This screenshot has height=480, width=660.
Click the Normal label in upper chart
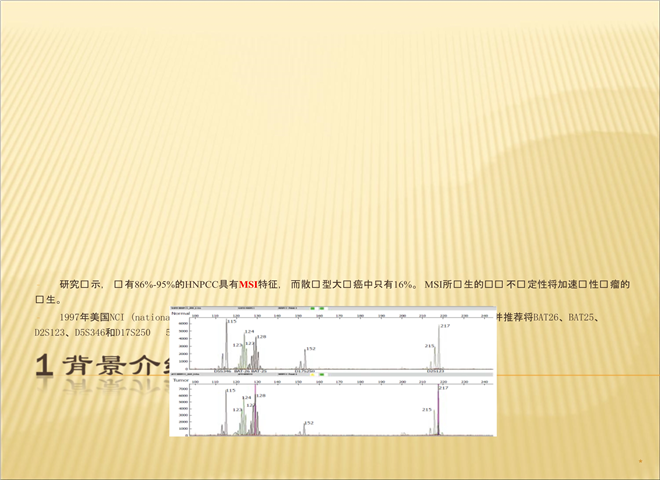[181, 314]
